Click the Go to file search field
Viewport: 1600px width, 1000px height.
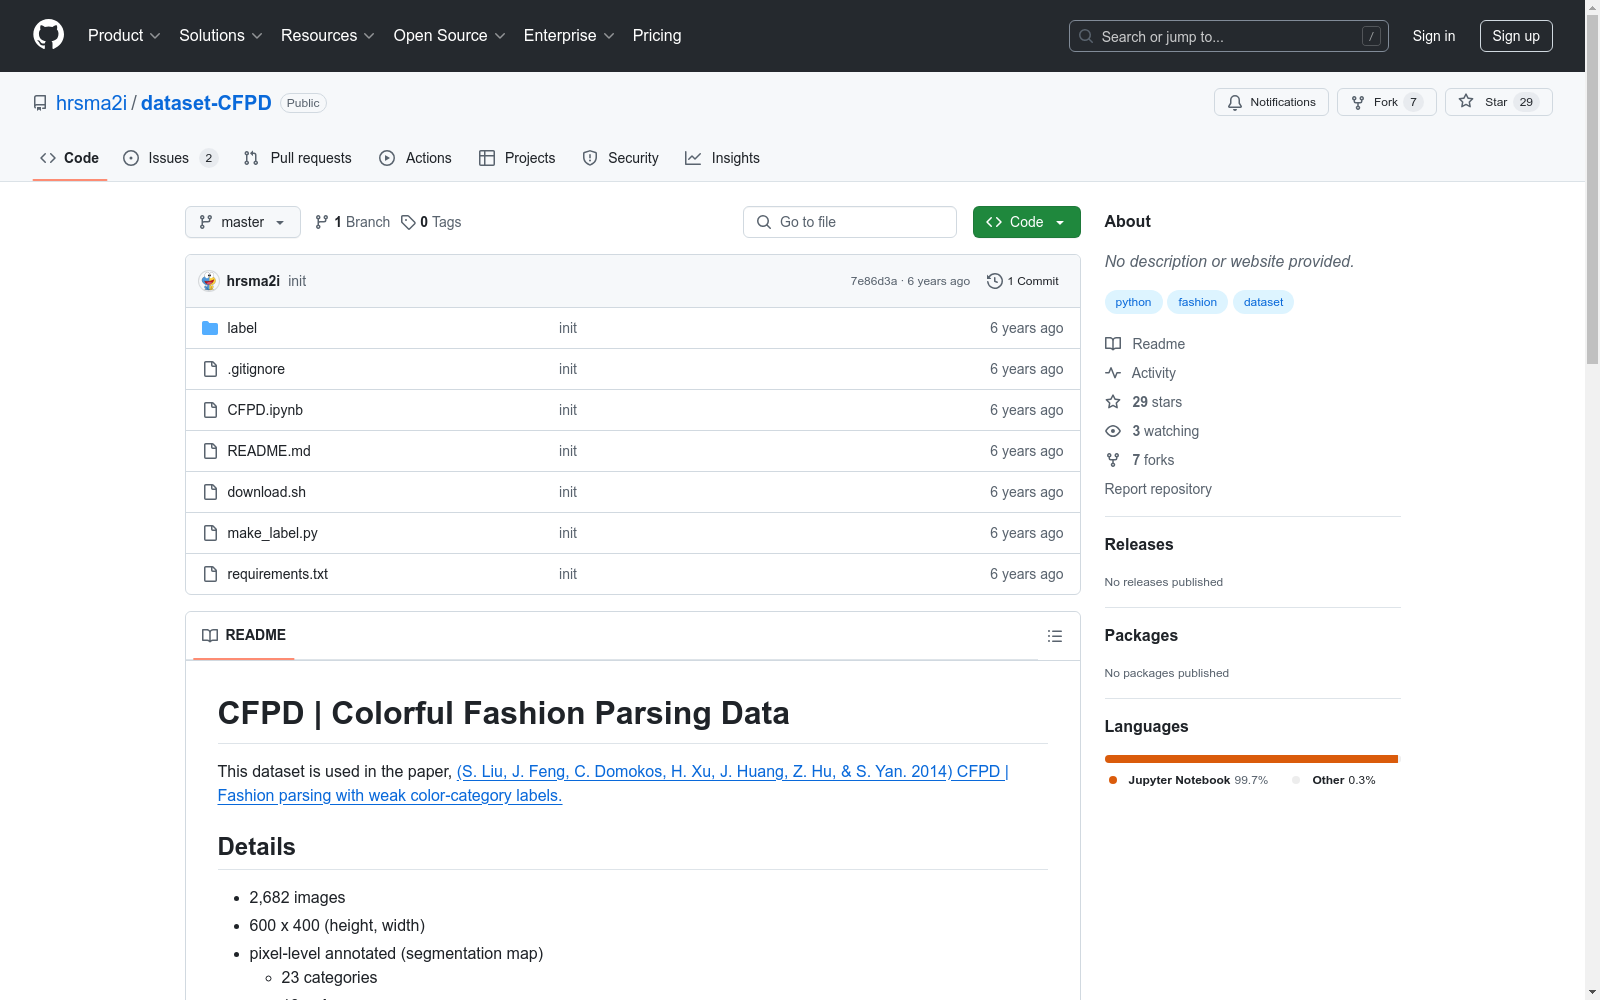tap(850, 222)
